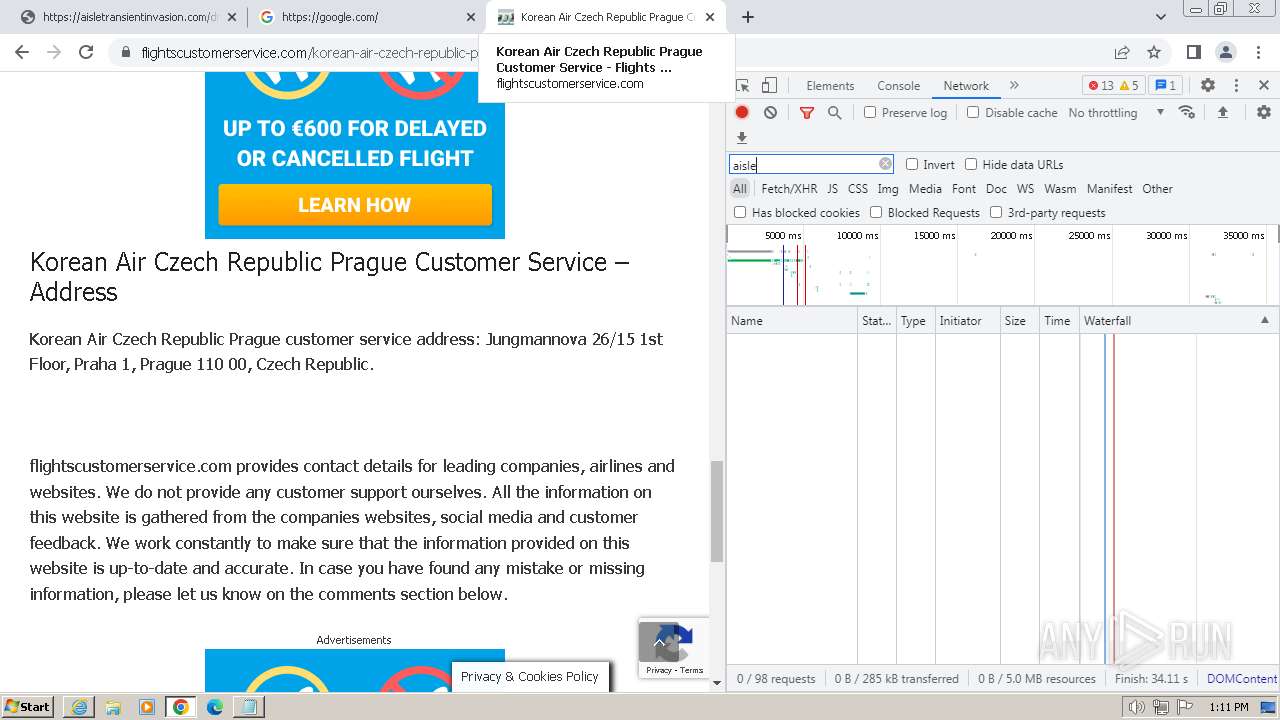Filter requests by CSS
Screen dimensions: 1280x720
tap(858, 188)
